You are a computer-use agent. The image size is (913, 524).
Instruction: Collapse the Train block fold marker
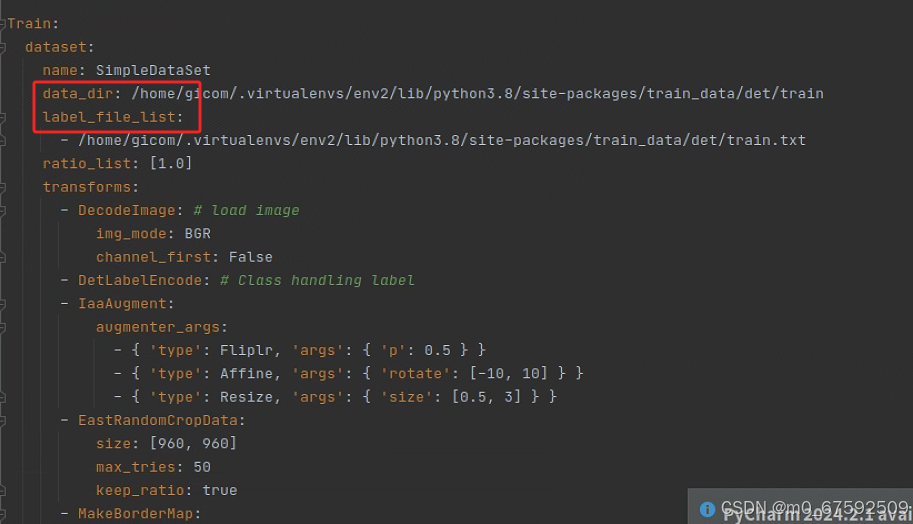(2, 24)
